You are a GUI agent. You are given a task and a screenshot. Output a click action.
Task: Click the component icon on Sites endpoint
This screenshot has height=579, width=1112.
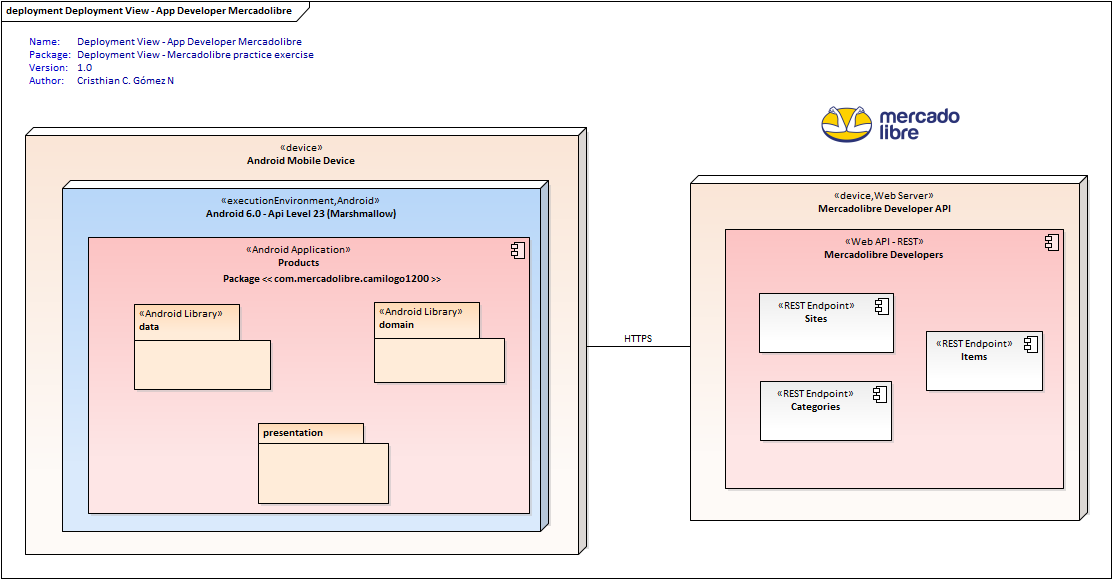click(x=882, y=307)
